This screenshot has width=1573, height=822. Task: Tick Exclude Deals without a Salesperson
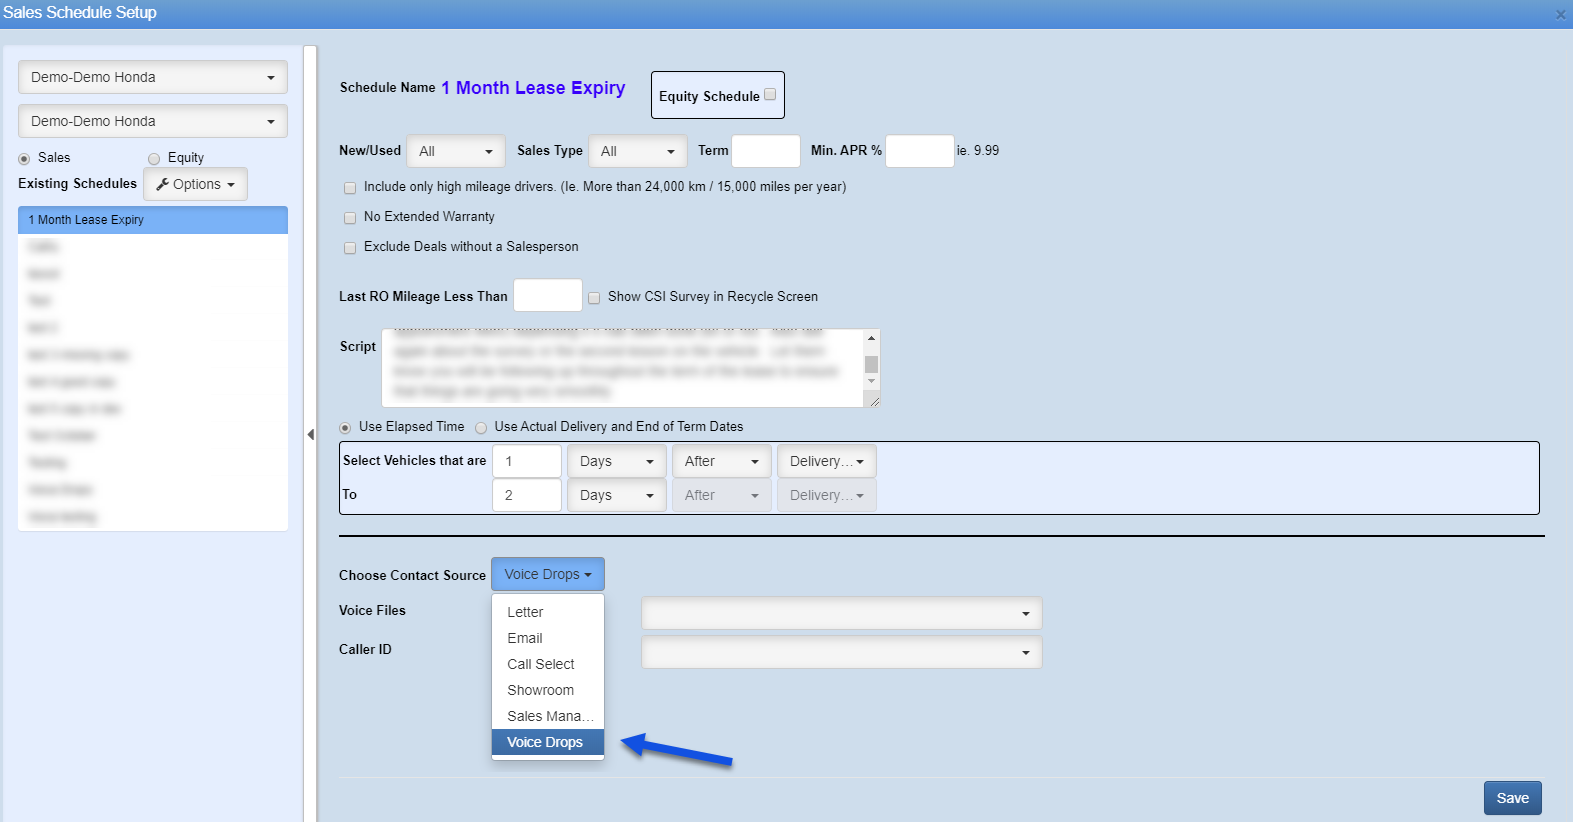pyautogui.click(x=350, y=248)
